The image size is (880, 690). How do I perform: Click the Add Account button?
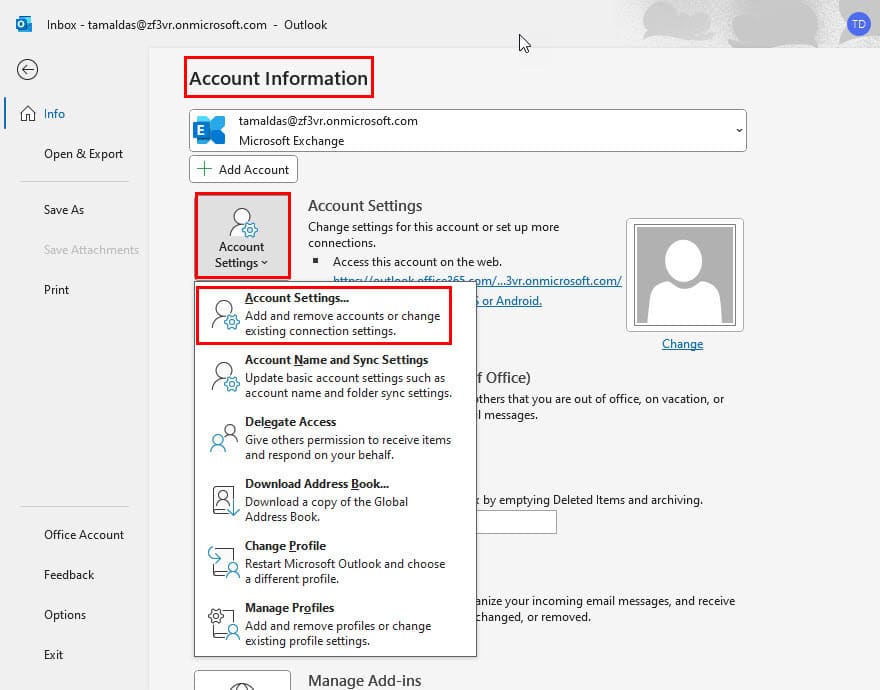click(244, 169)
